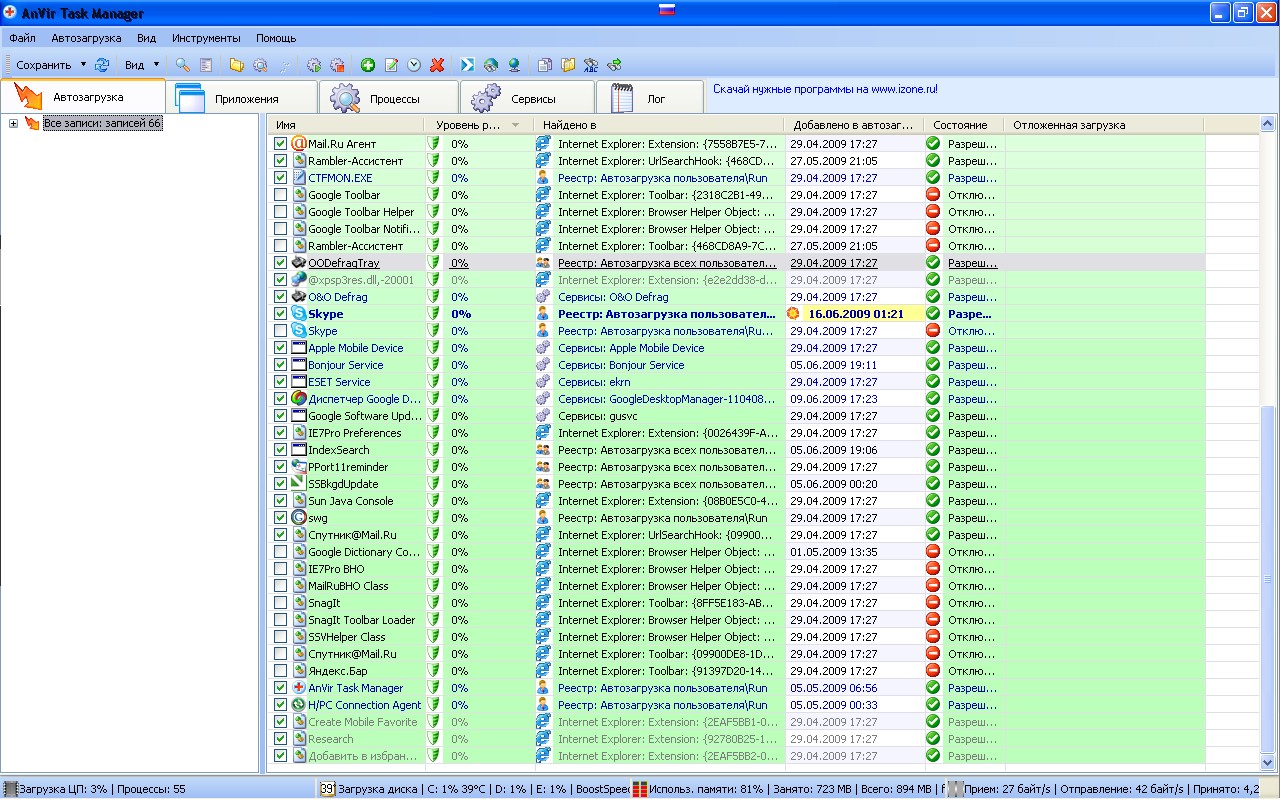1280x800 pixels.
Task: Open the Сохранить dropdown arrow
Action: tap(83, 65)
